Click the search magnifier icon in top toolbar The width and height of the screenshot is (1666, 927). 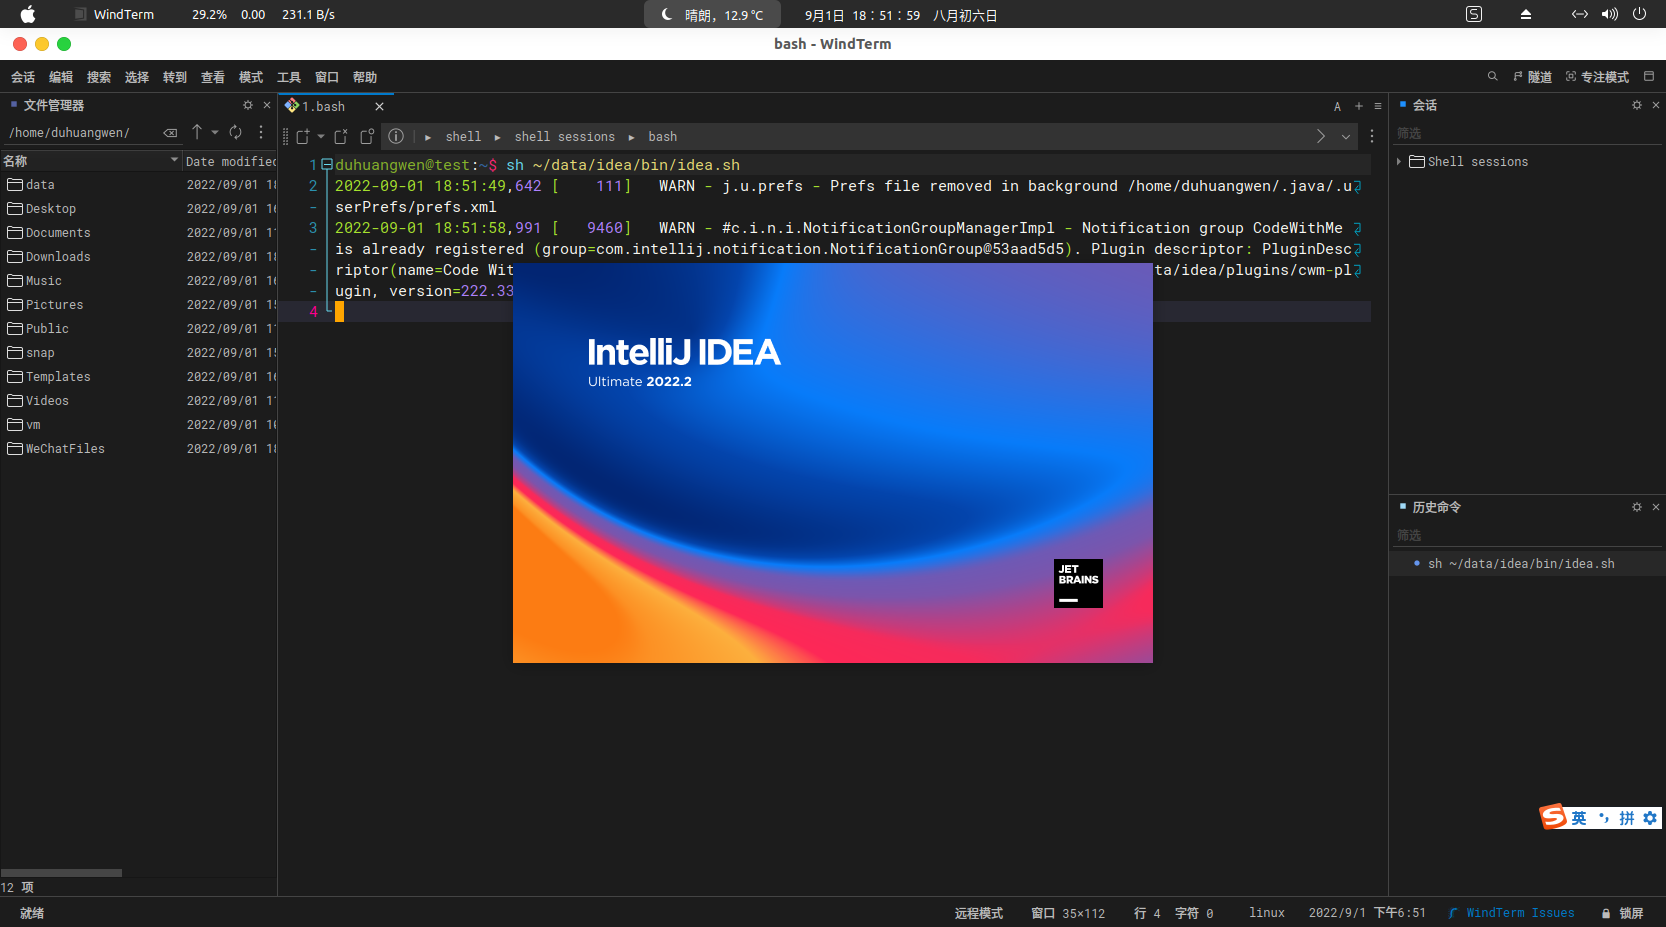1492,77
